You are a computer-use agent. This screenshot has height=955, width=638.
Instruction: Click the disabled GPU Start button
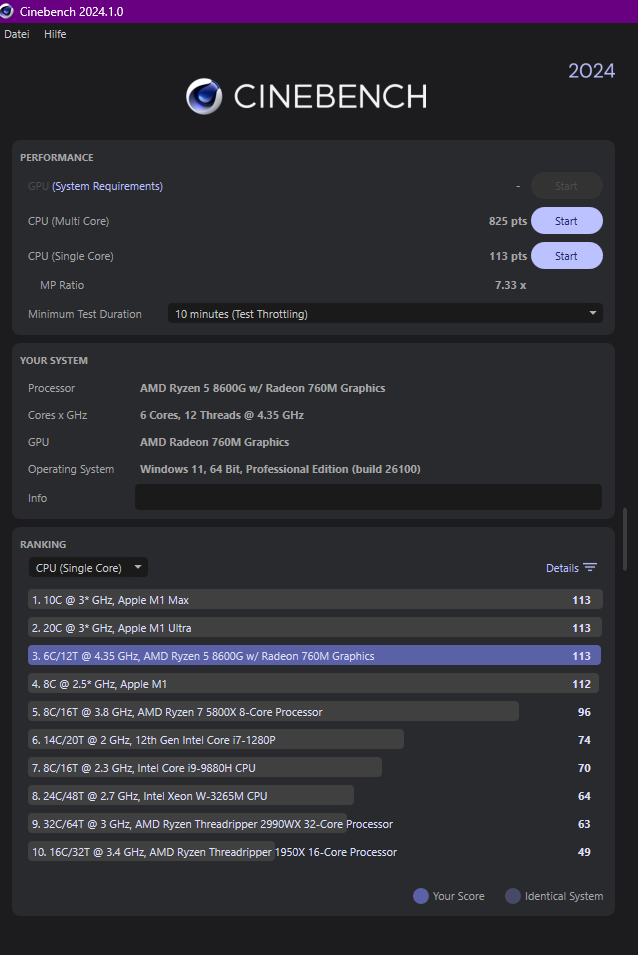tap(566, 186)
